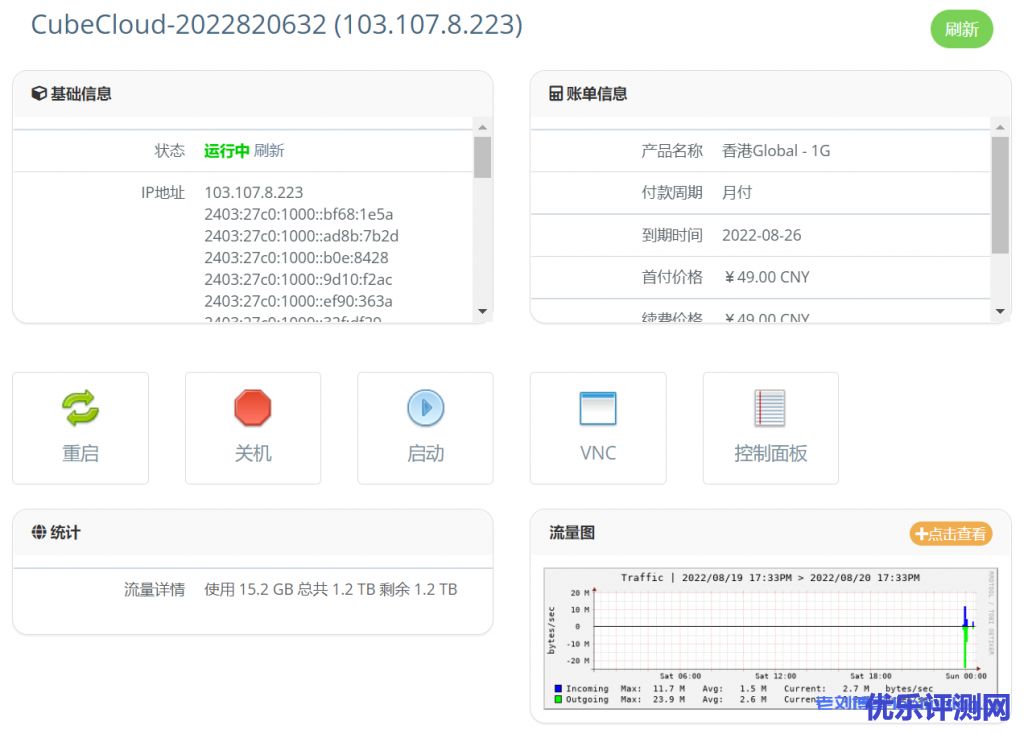Click the expiry date 2022-08-26
The image size is (1024, 734).
coord(761,235)
